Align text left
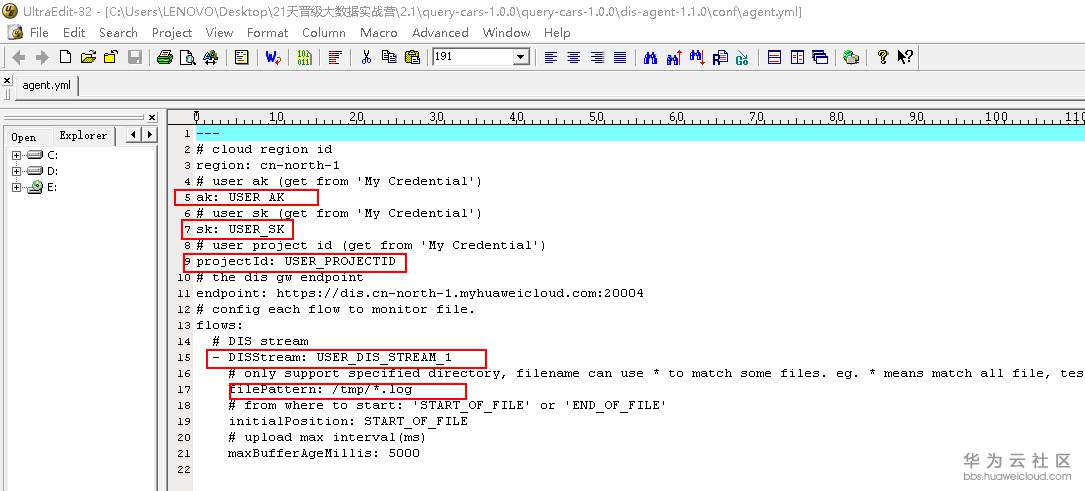1085x491 pixels. (551, 57)
